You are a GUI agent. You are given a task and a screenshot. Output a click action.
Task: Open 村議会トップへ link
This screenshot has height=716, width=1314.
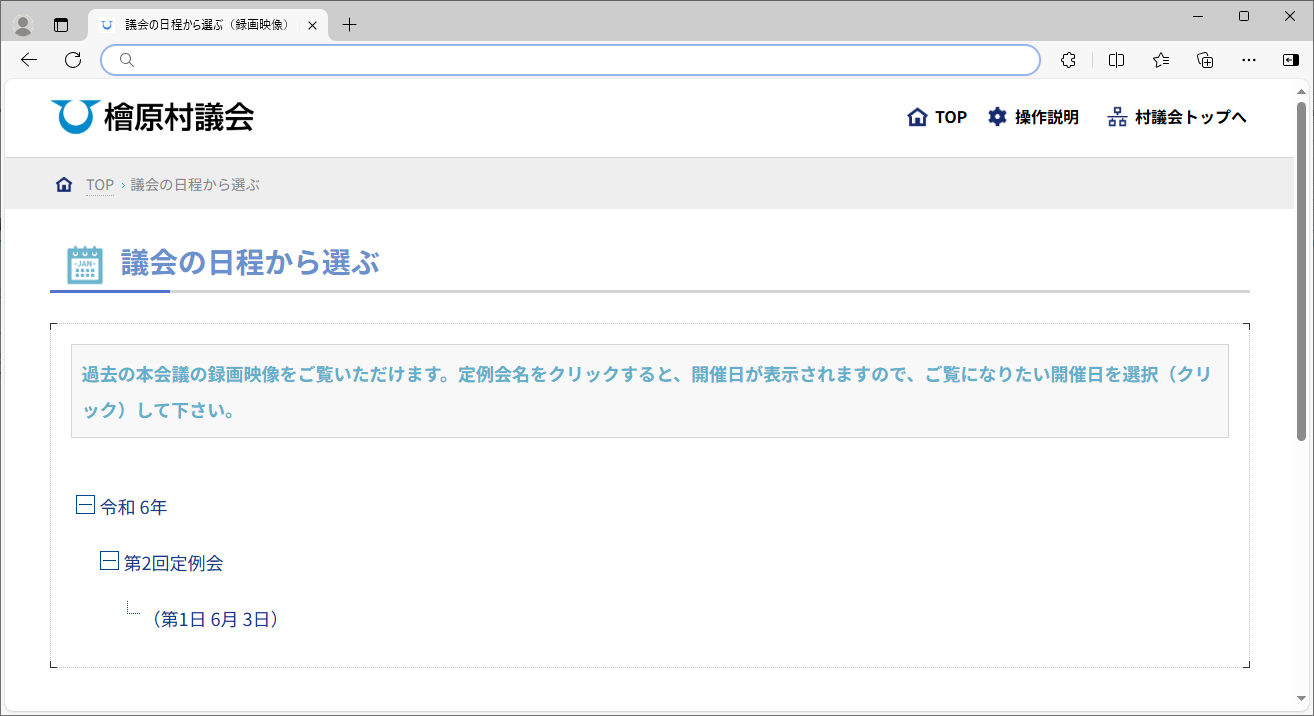(x=1177, y=117)
